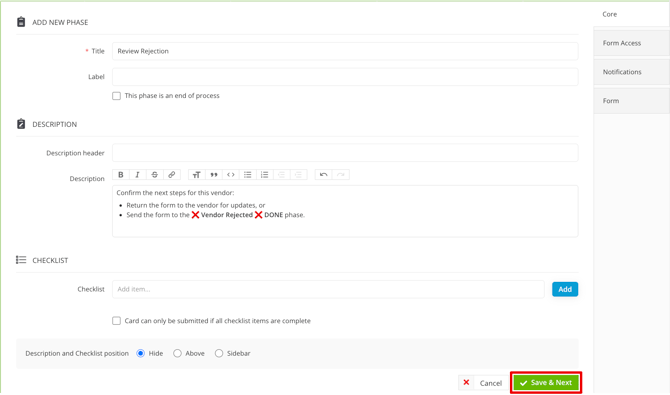Go to the Form tab
670x395 pixels.
coord(632,101)
